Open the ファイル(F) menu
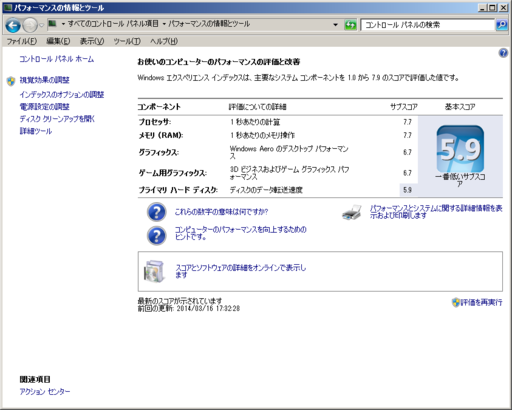512x410 pixels. point(22,41)
